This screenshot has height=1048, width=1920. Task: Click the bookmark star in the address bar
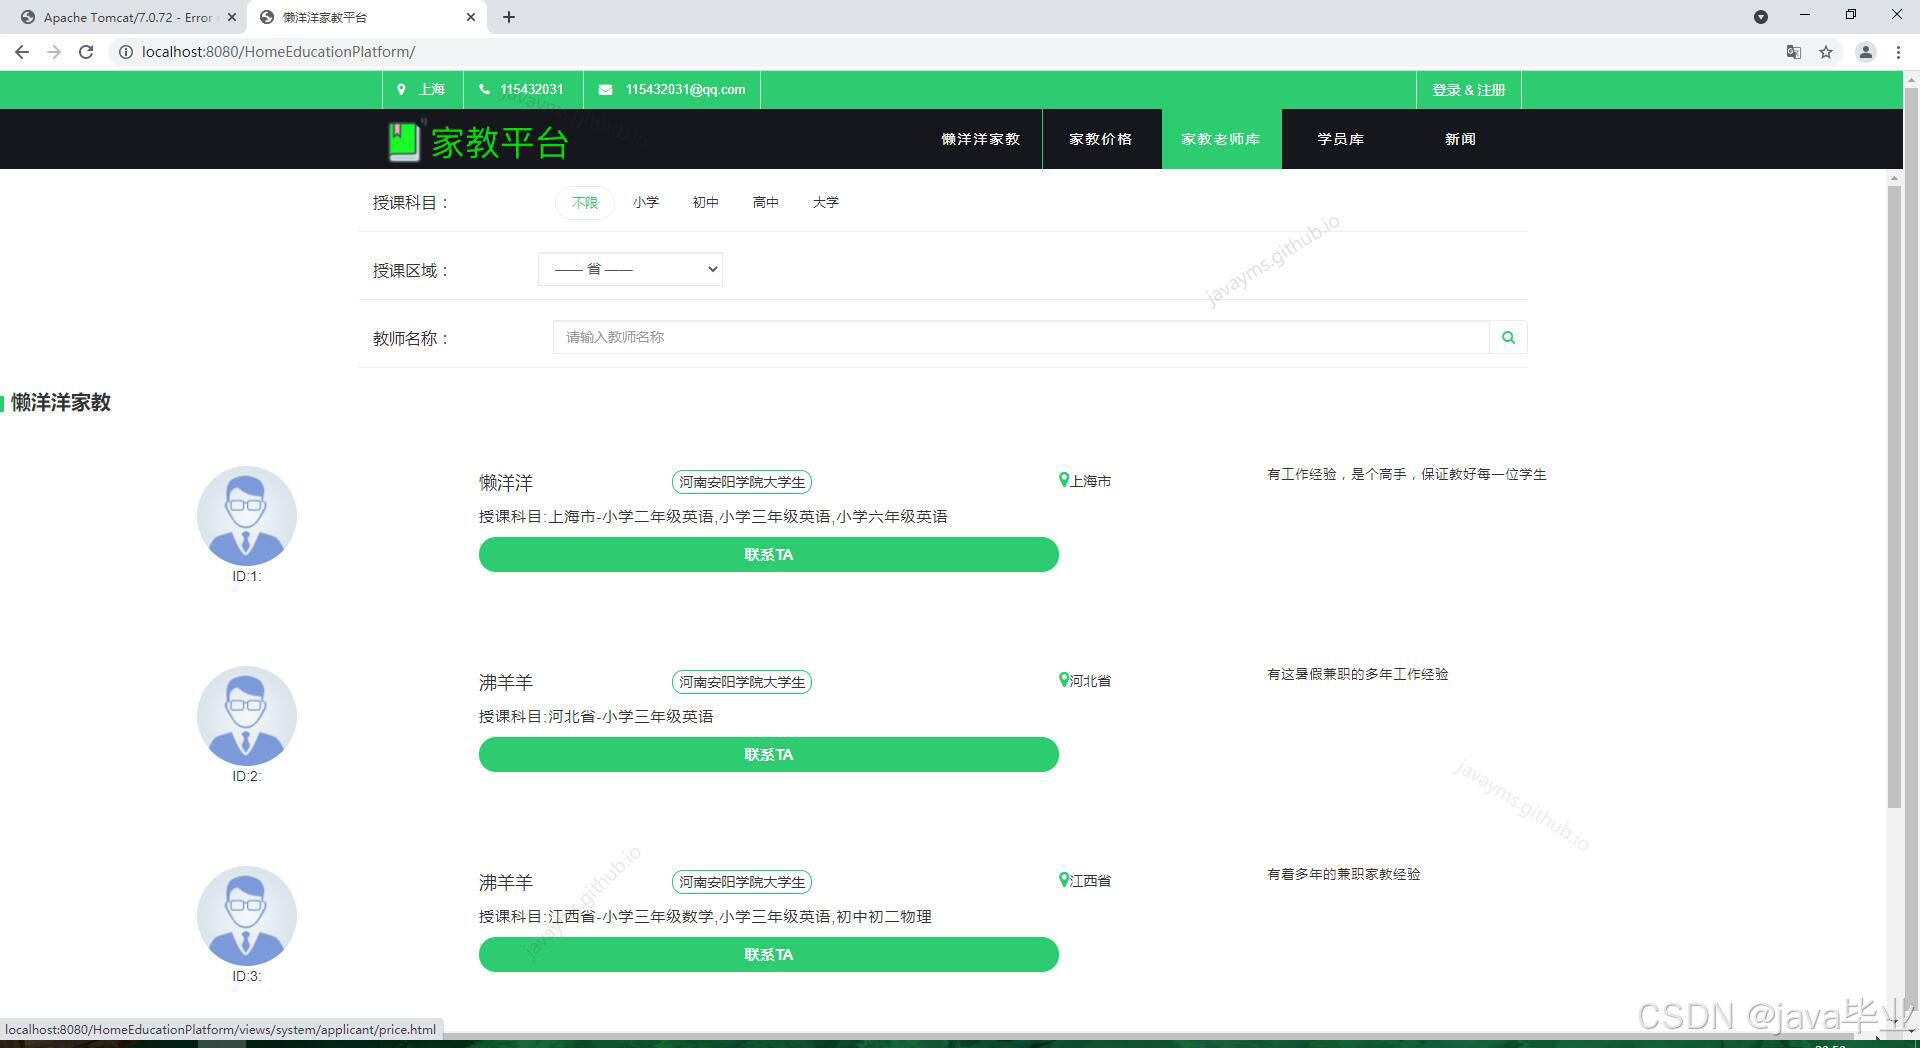(x=1827, y=52)
